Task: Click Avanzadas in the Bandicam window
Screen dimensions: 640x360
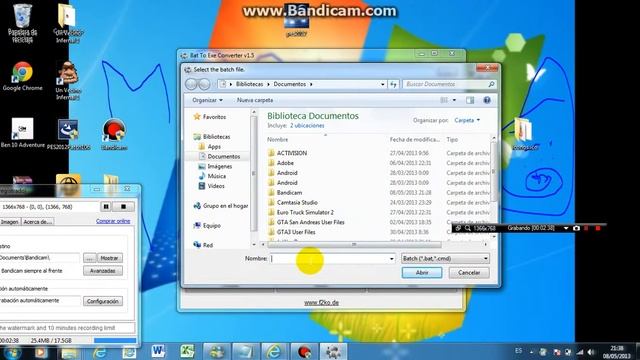Action: 103,271
